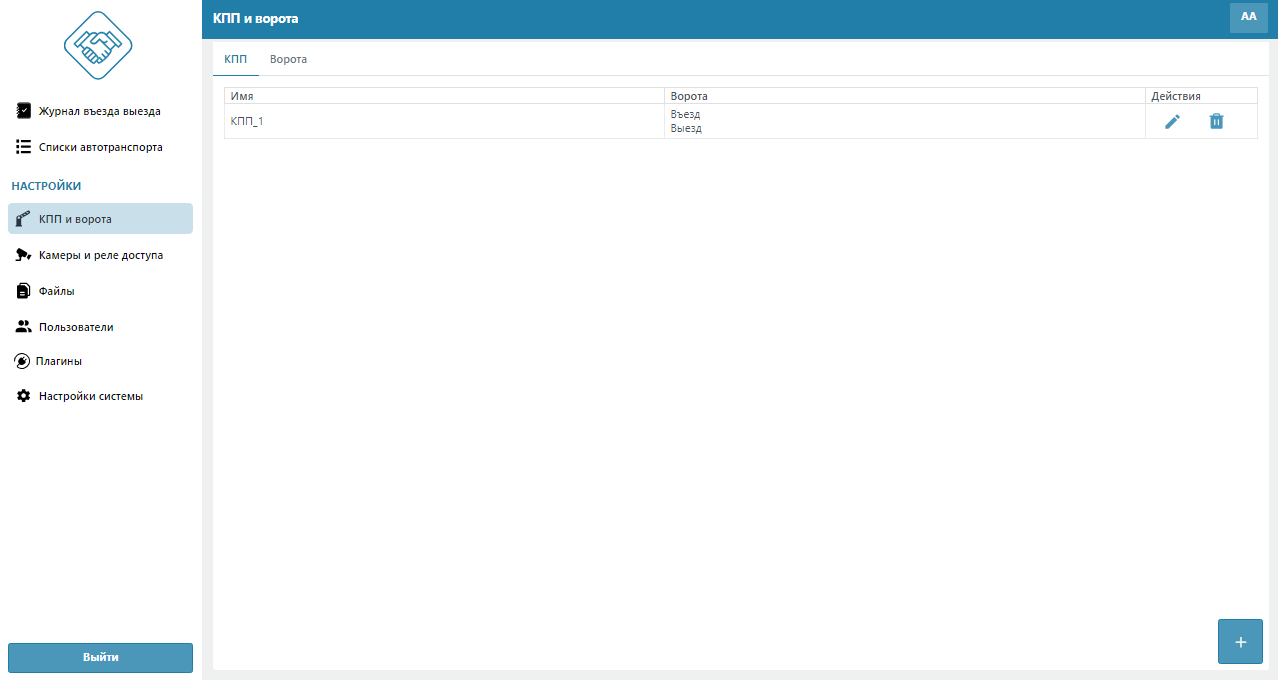The width and height of the screenshot is (1278, 680).
Task: Click the journal icon beside Журнал въезда выезда
Action: pos(24,111)
